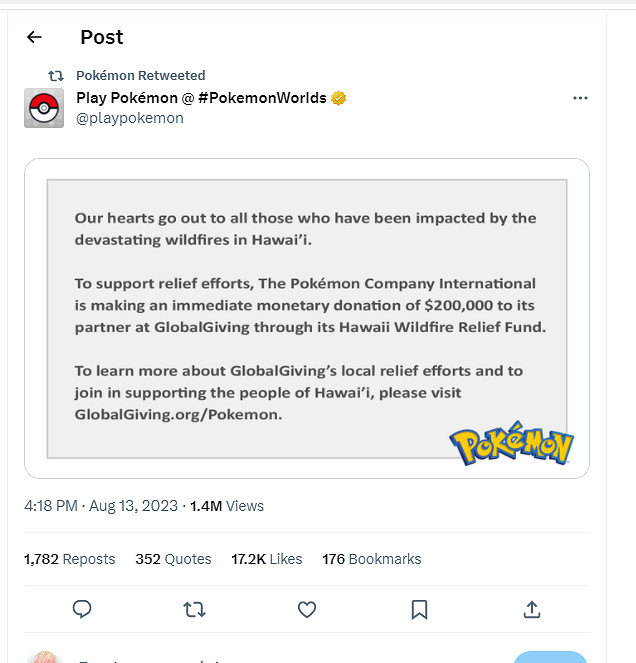
Task: Click the Play Pokémon Poké Ball avatar
Action: coord(44,108)
